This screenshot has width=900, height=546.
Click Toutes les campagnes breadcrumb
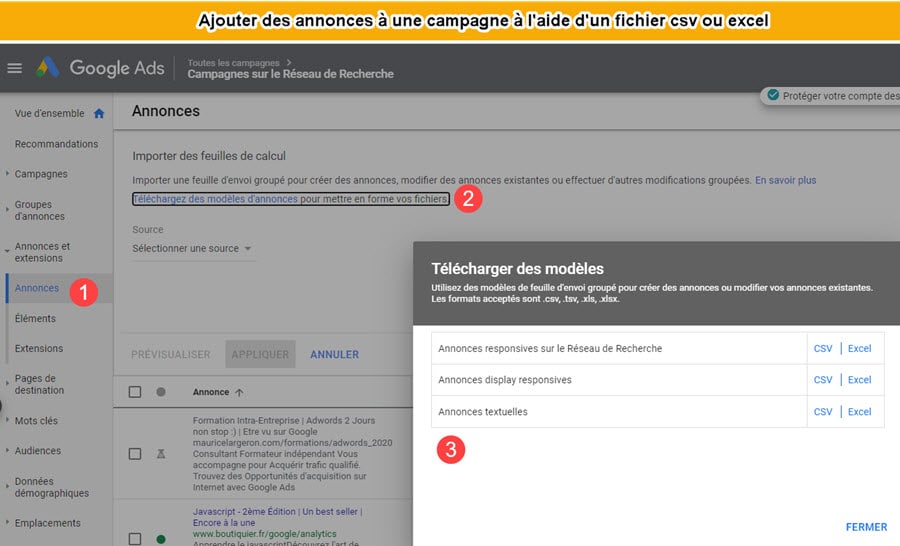pyautogui.click(x=234, y=63)
